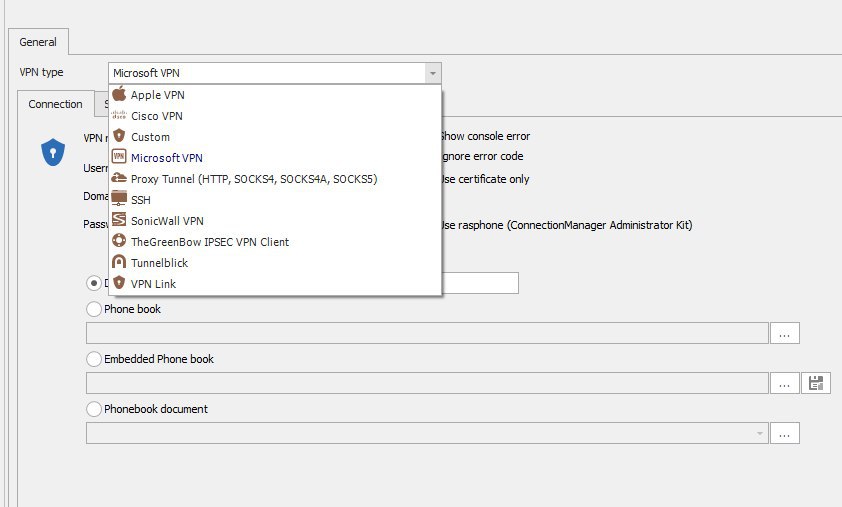Click TheGreenBow lifebuoy icon
Viewport: 842px width, 507px height.
119,241
